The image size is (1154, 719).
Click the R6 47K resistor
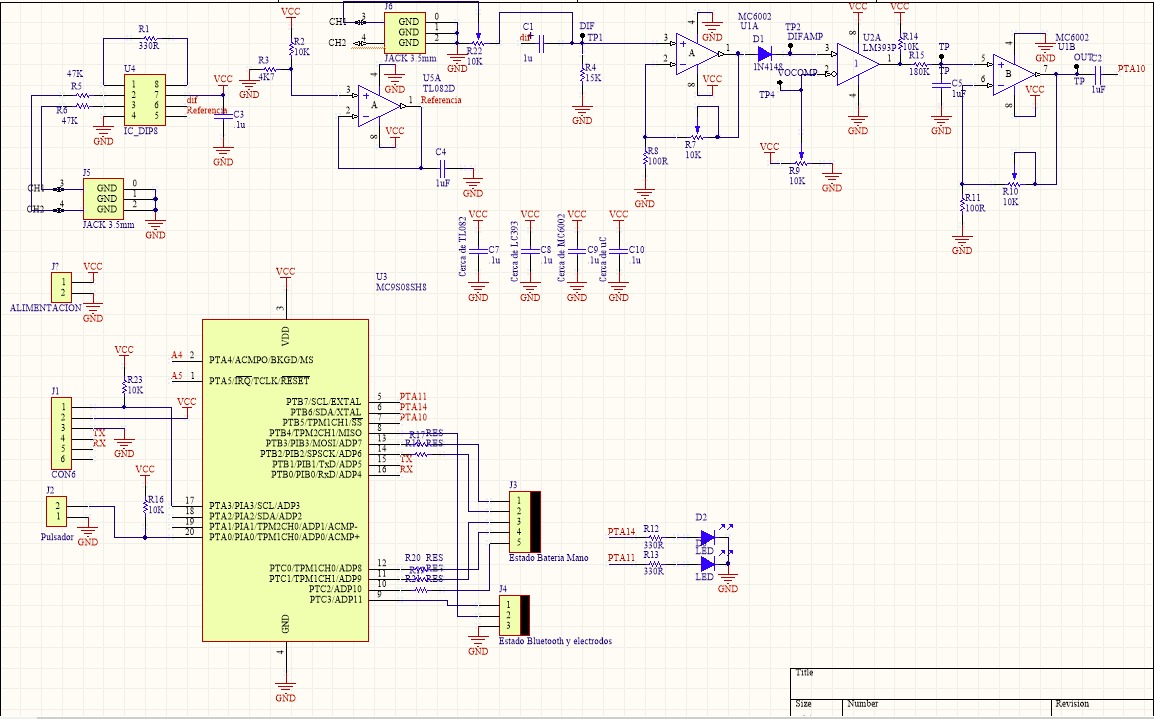(83, 107)
